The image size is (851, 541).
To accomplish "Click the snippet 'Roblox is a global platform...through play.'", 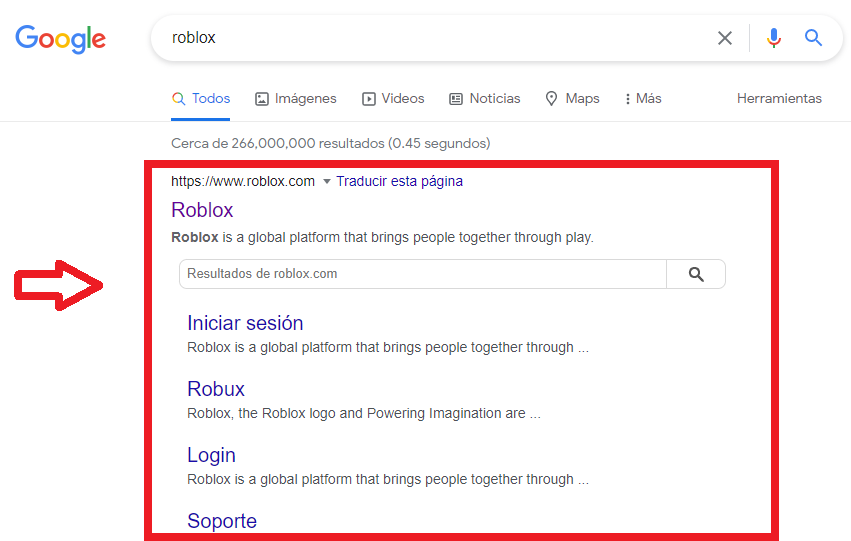I will click(x=383, y=238).
